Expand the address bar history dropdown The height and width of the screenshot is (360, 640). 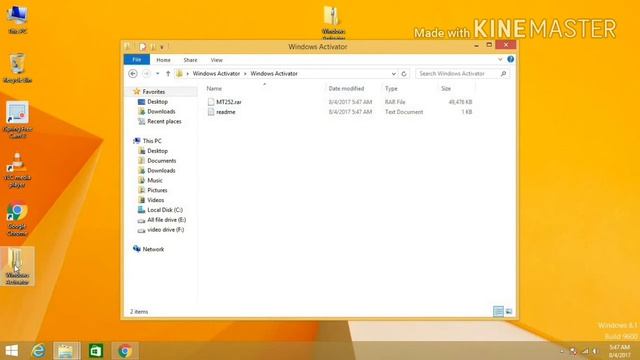pyautogui.click(x=393, y=74)
